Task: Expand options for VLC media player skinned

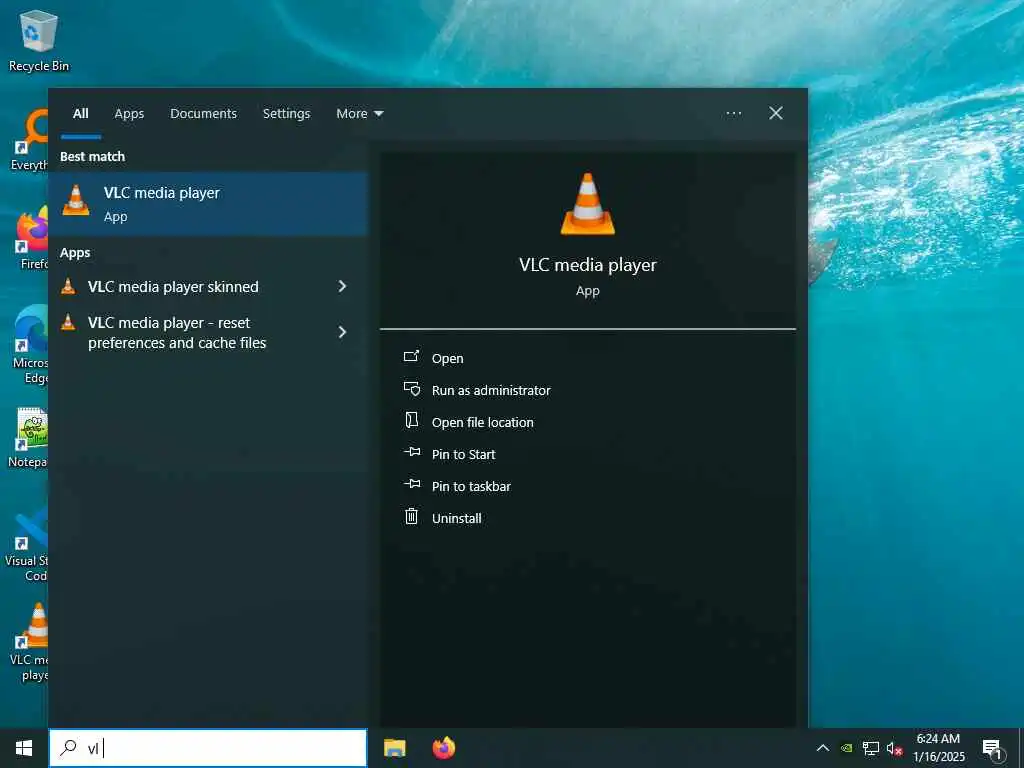Action: point(342,286)
